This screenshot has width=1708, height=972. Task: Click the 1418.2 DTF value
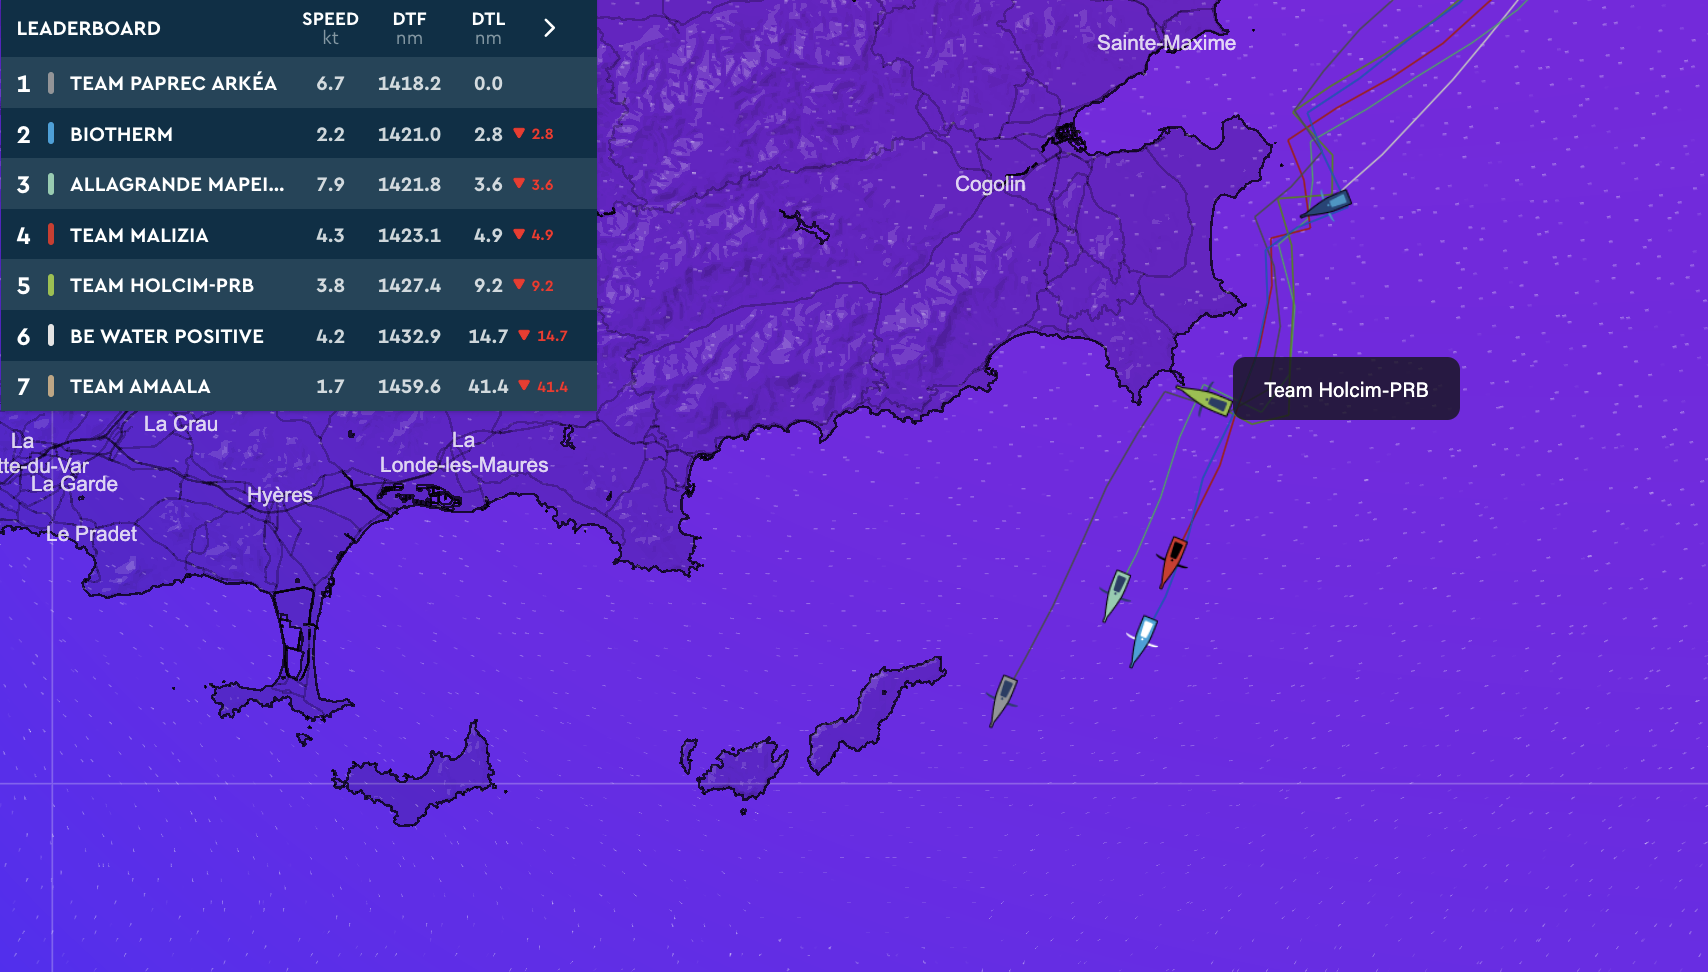tap(409, 83)
